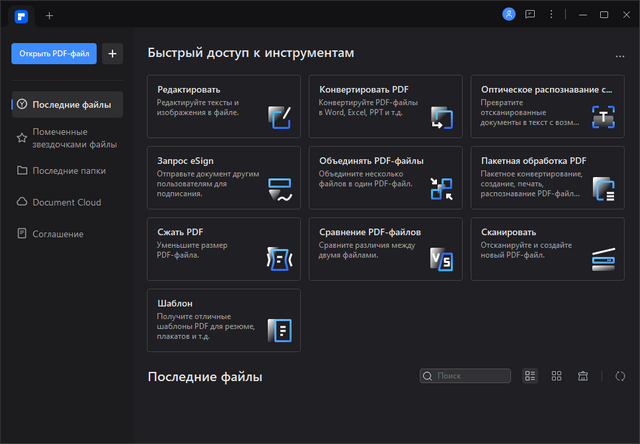This screenshot has width=640, height=444.
Task: Expand more tools with the ellipsis button
Action: pyautogui.click(x=621, y=55)
